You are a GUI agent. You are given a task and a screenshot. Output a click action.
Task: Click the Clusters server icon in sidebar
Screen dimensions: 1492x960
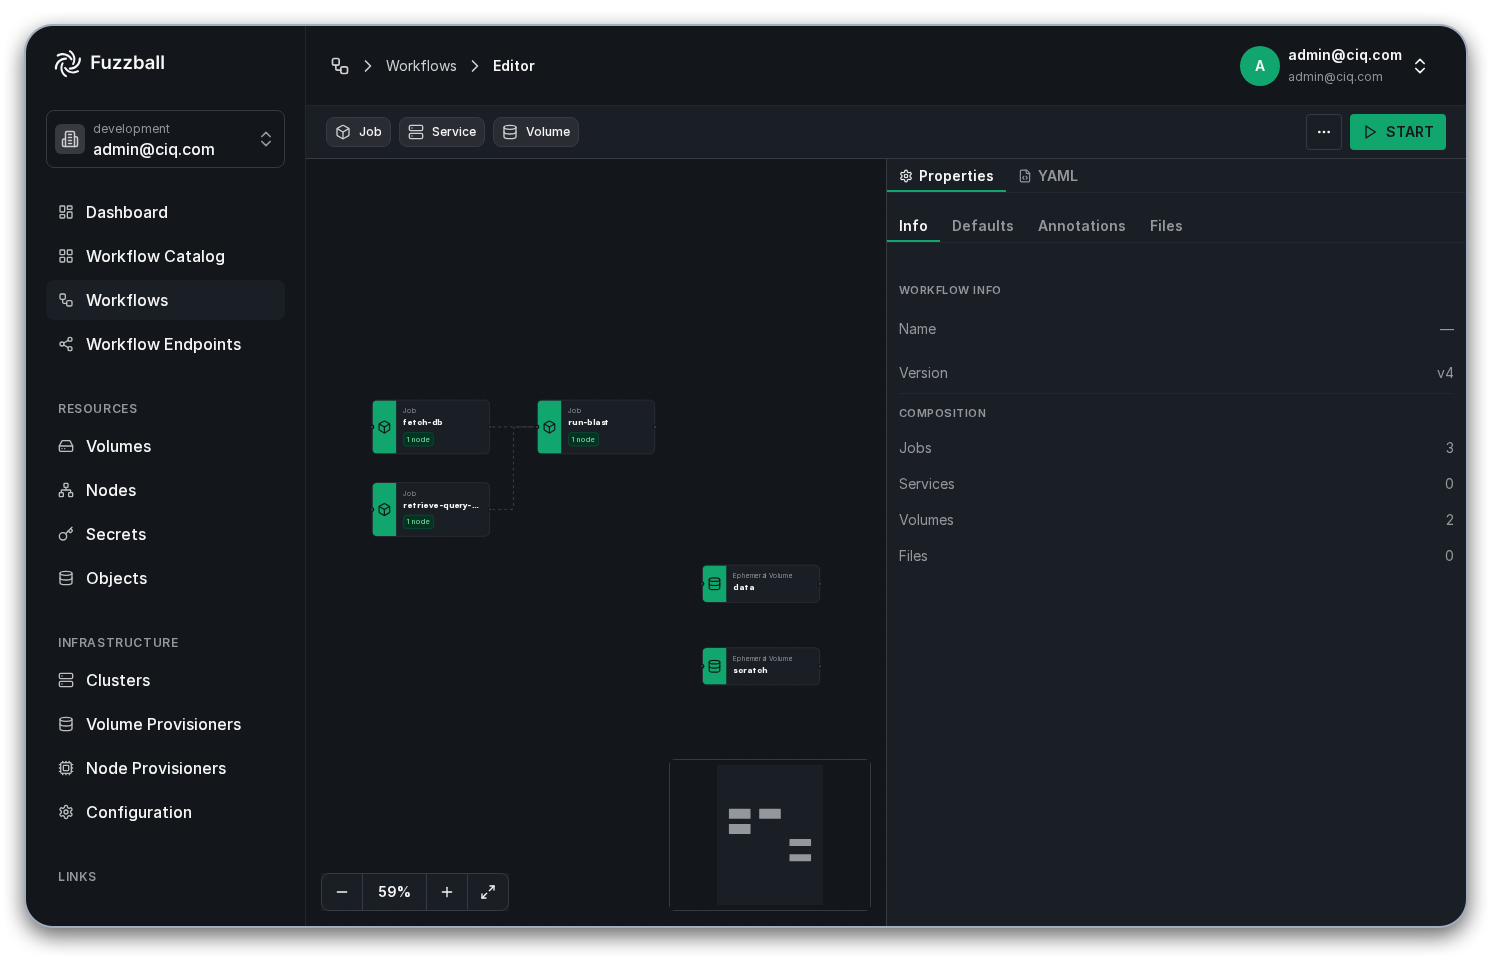pos(66,680)
